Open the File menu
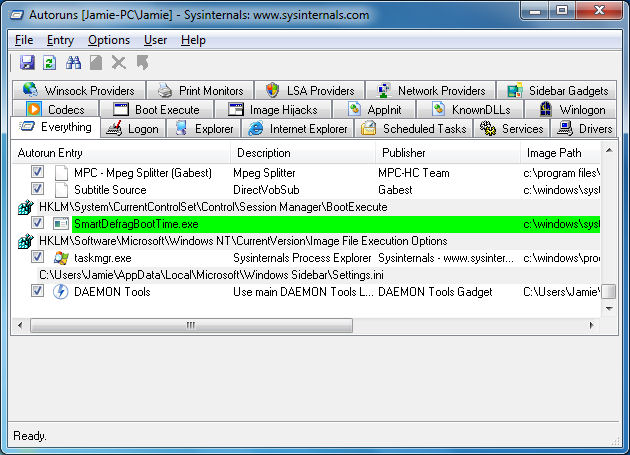Viewport: 630px width, 455px height. 24,40
